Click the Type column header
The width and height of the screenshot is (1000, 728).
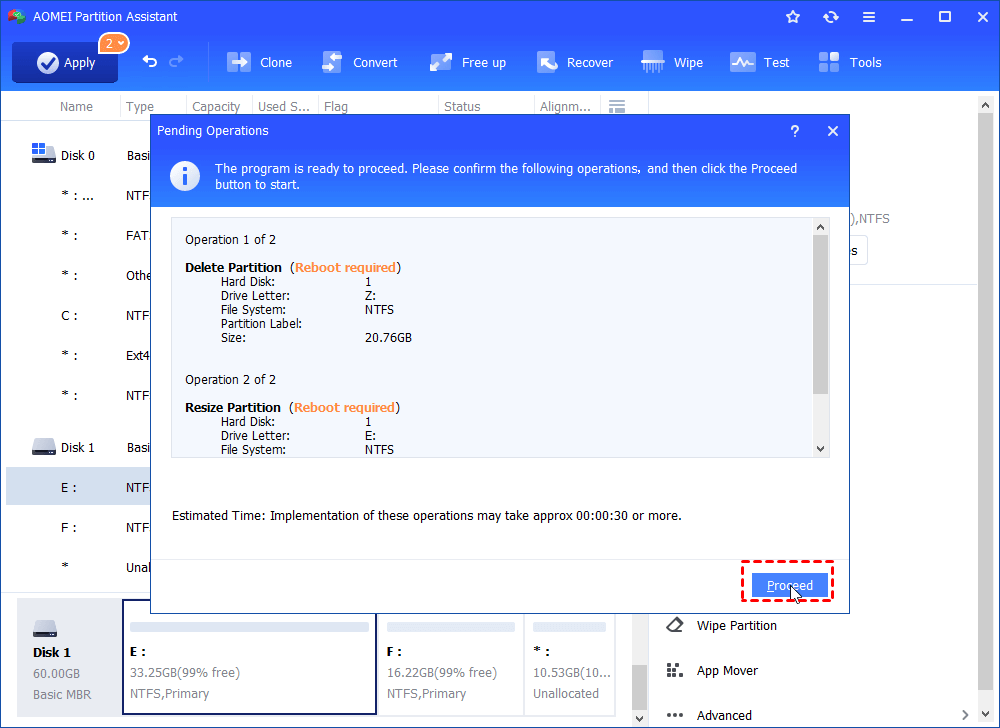click(x=140, y=106)
